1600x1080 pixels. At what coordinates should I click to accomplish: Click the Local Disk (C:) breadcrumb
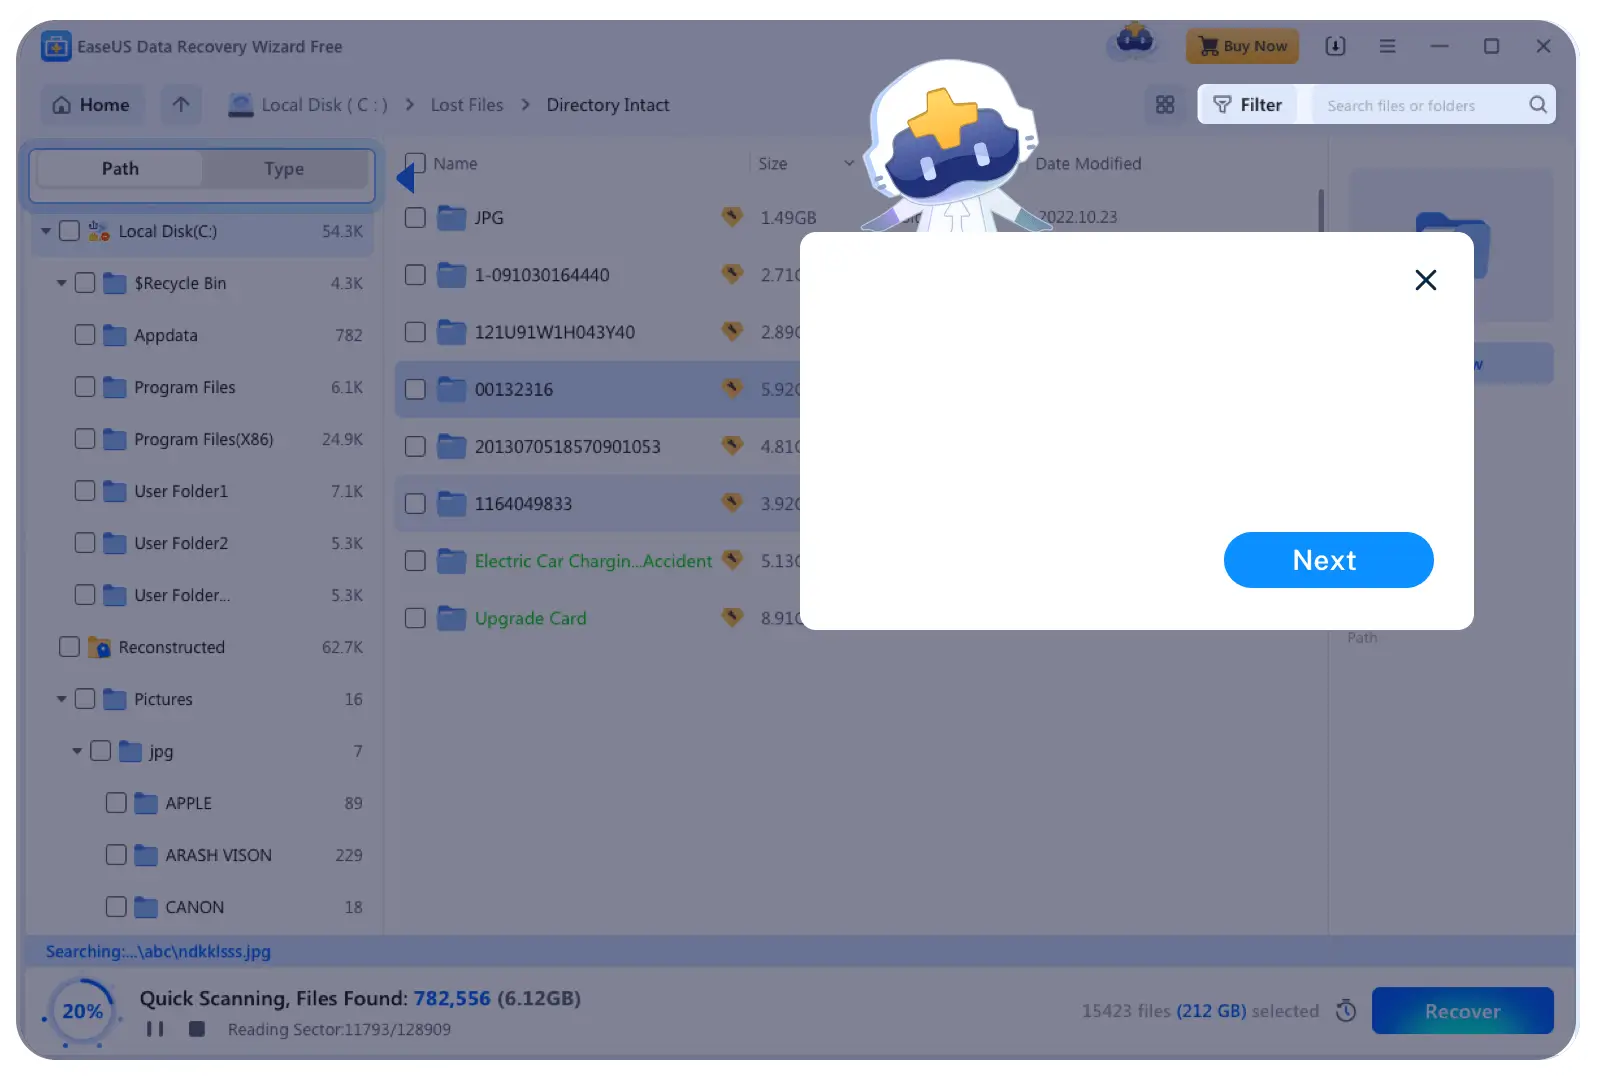[x=308, y=105]
